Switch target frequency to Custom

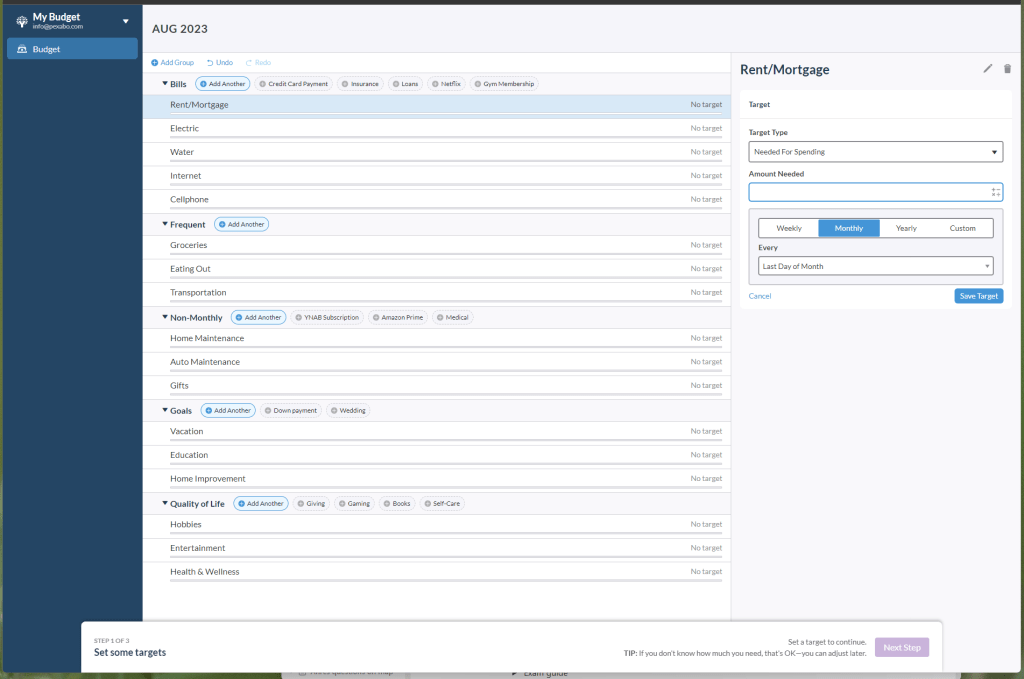963,228
